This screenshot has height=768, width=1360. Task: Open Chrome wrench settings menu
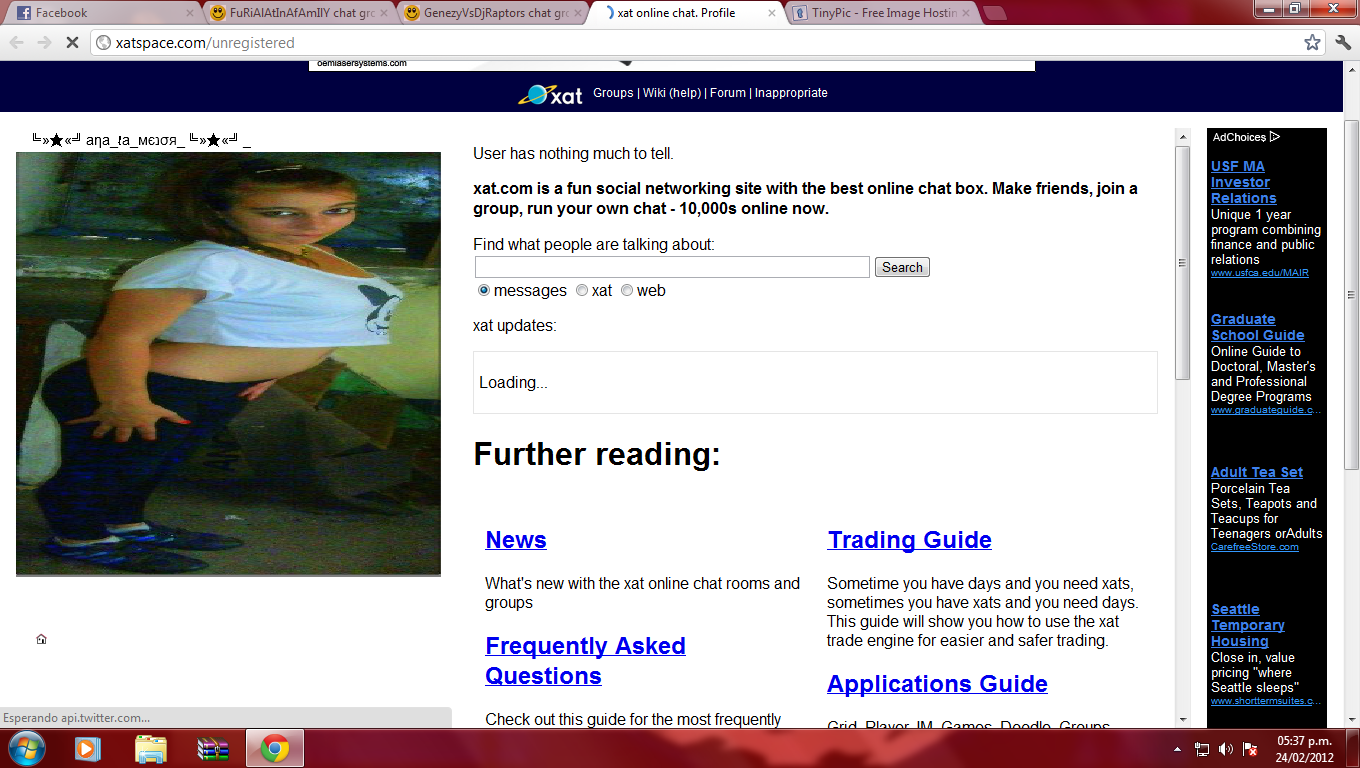click(x=1342, y=43)
